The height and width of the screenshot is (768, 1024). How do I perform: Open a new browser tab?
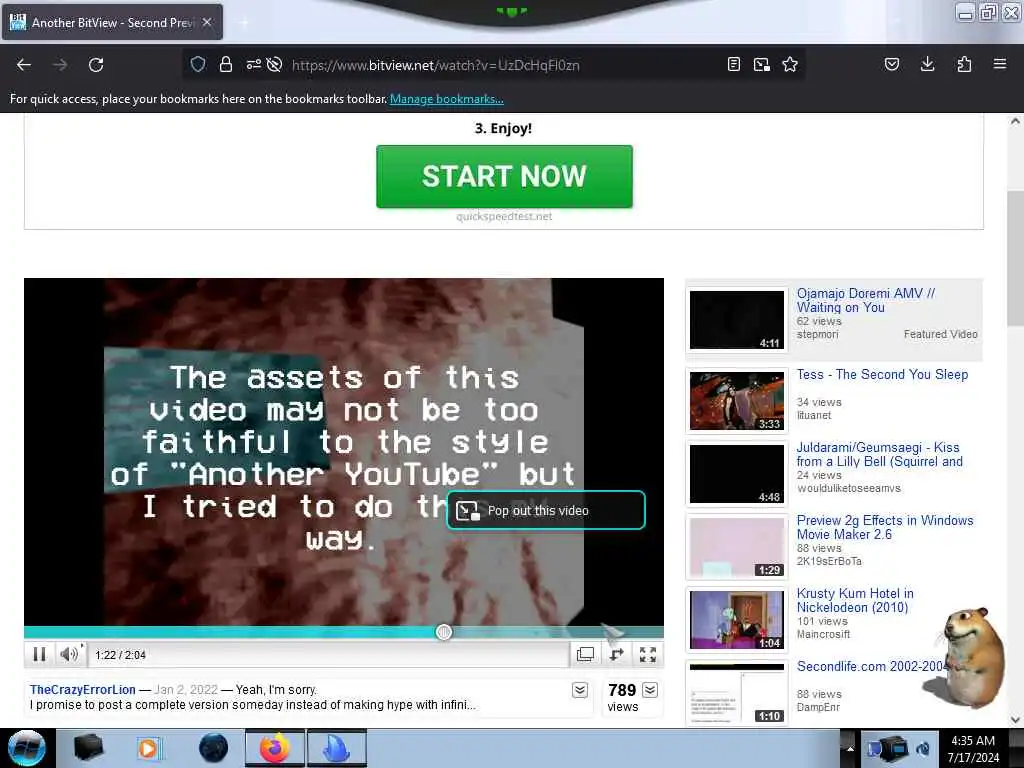pos(244,22)
